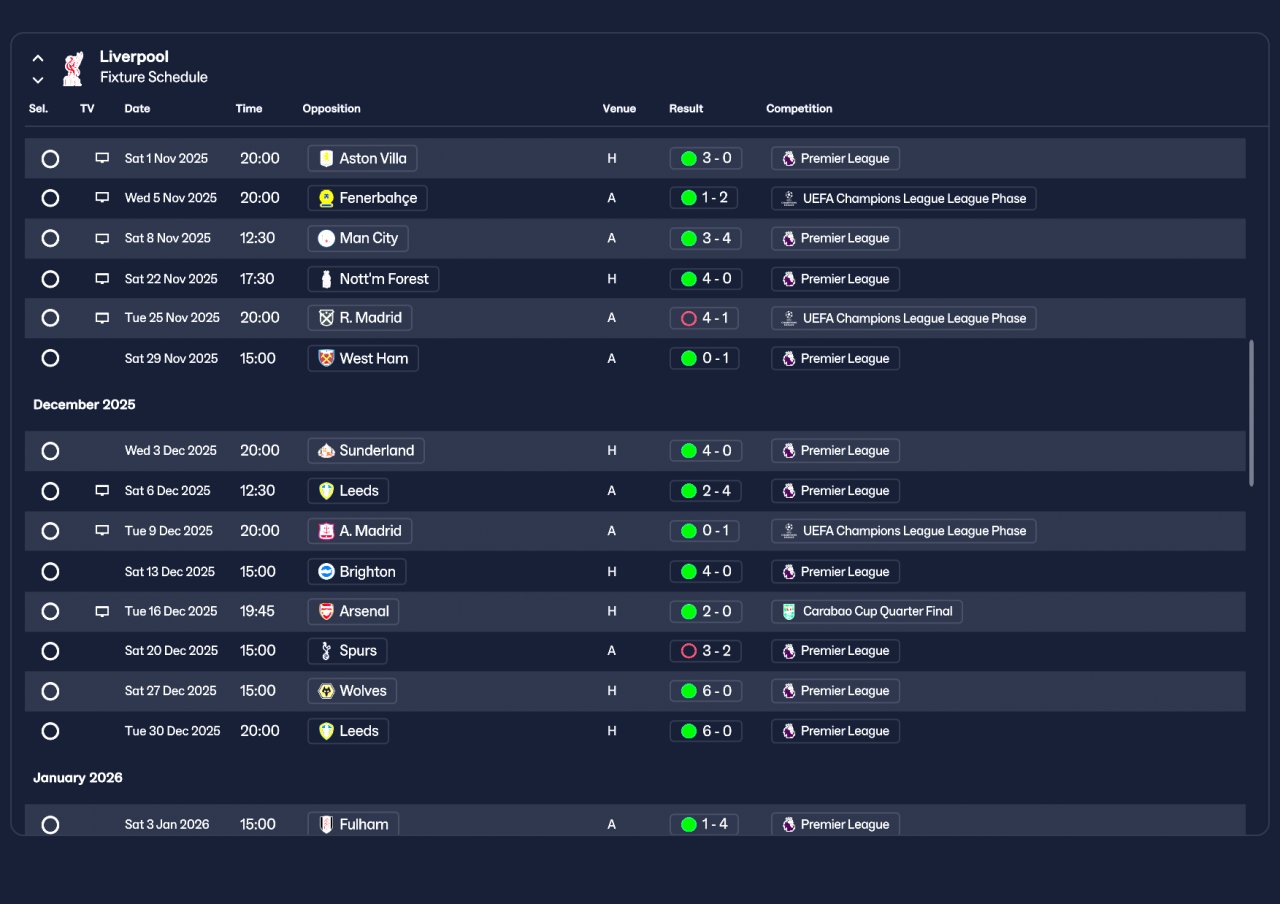Click the Wolves club badge

coord(326,691)
